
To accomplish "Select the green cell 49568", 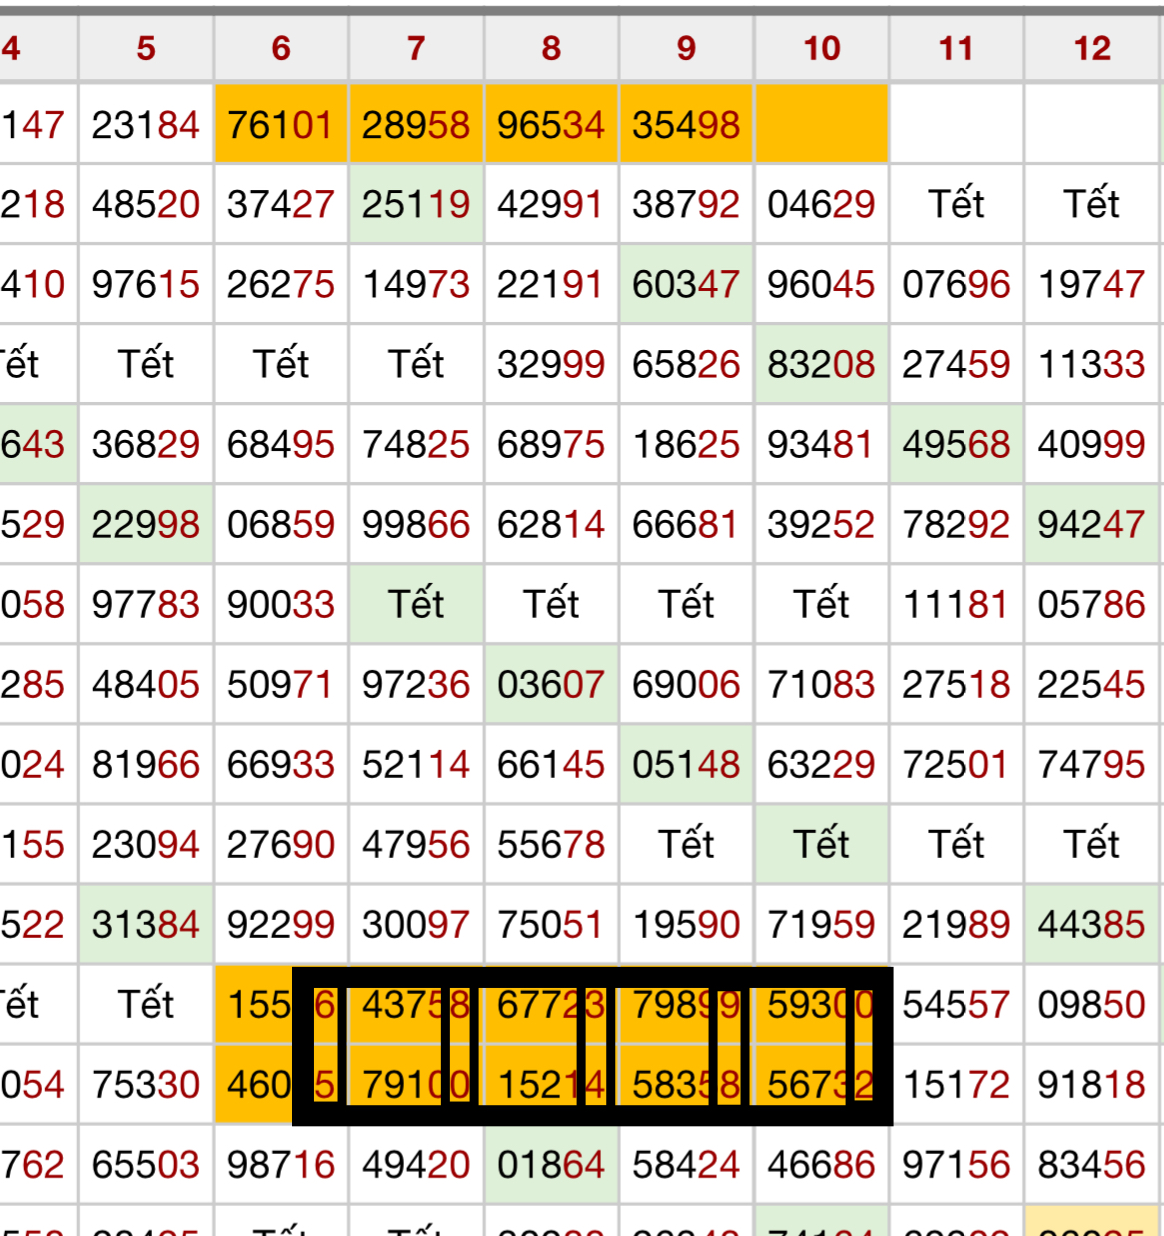I will (957, 444).
